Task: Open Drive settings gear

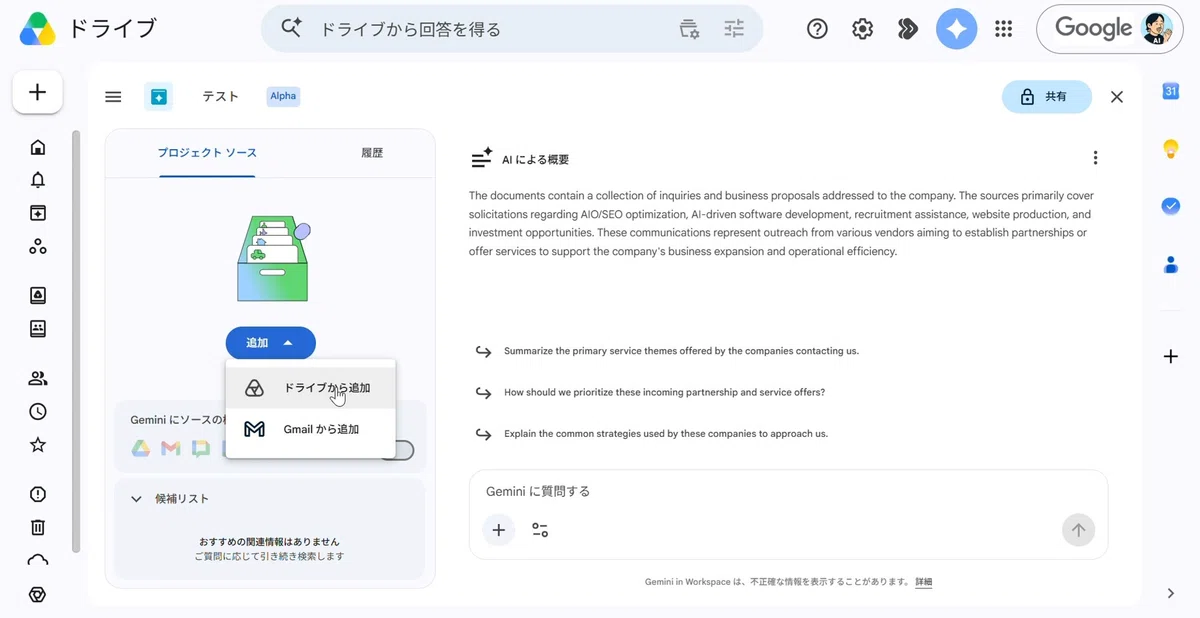Action: [862, 29]
